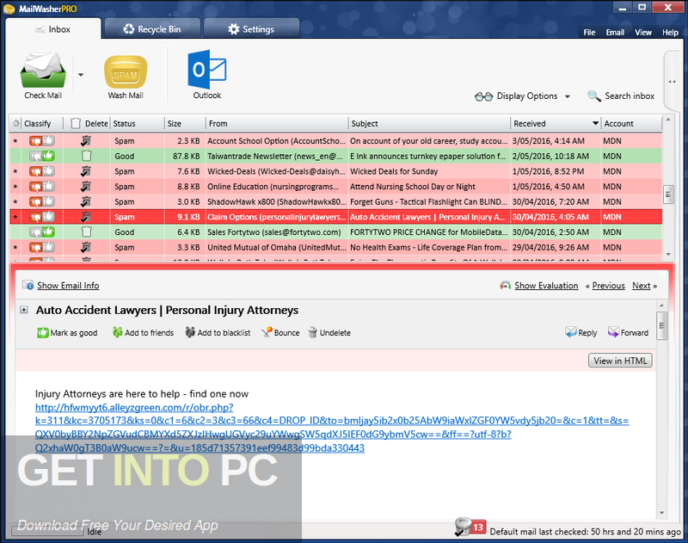
Task: Click the Received column sort arrow
Action: 595,123
